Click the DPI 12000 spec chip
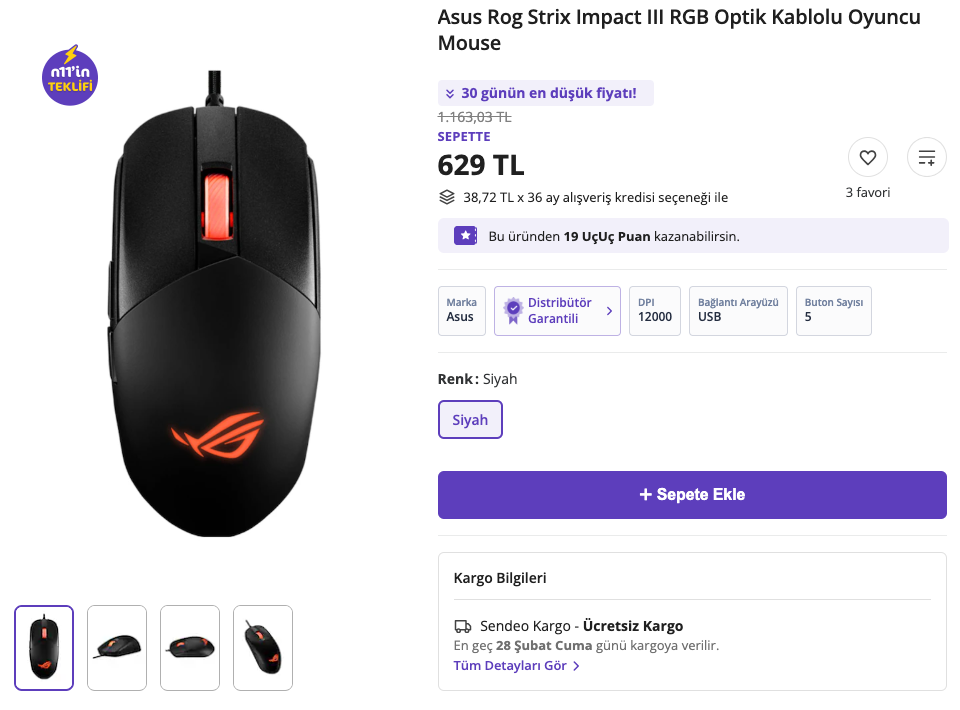Image resolution: width=960 pixels, height=710 pixels. (x=655, y=310)
